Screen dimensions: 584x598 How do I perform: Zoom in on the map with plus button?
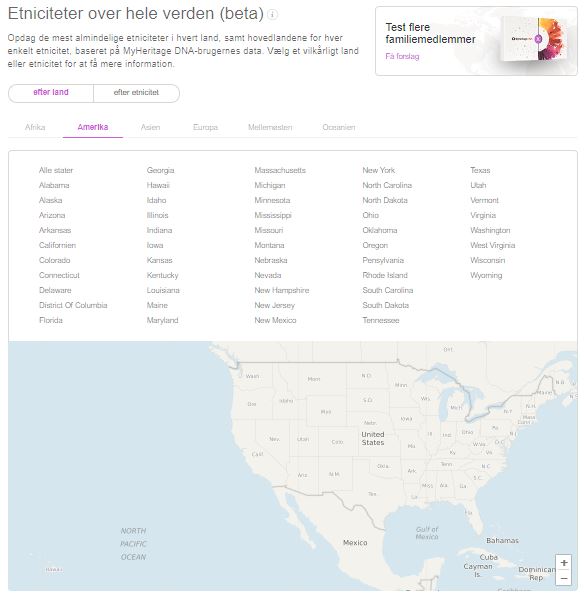(564, 563)
